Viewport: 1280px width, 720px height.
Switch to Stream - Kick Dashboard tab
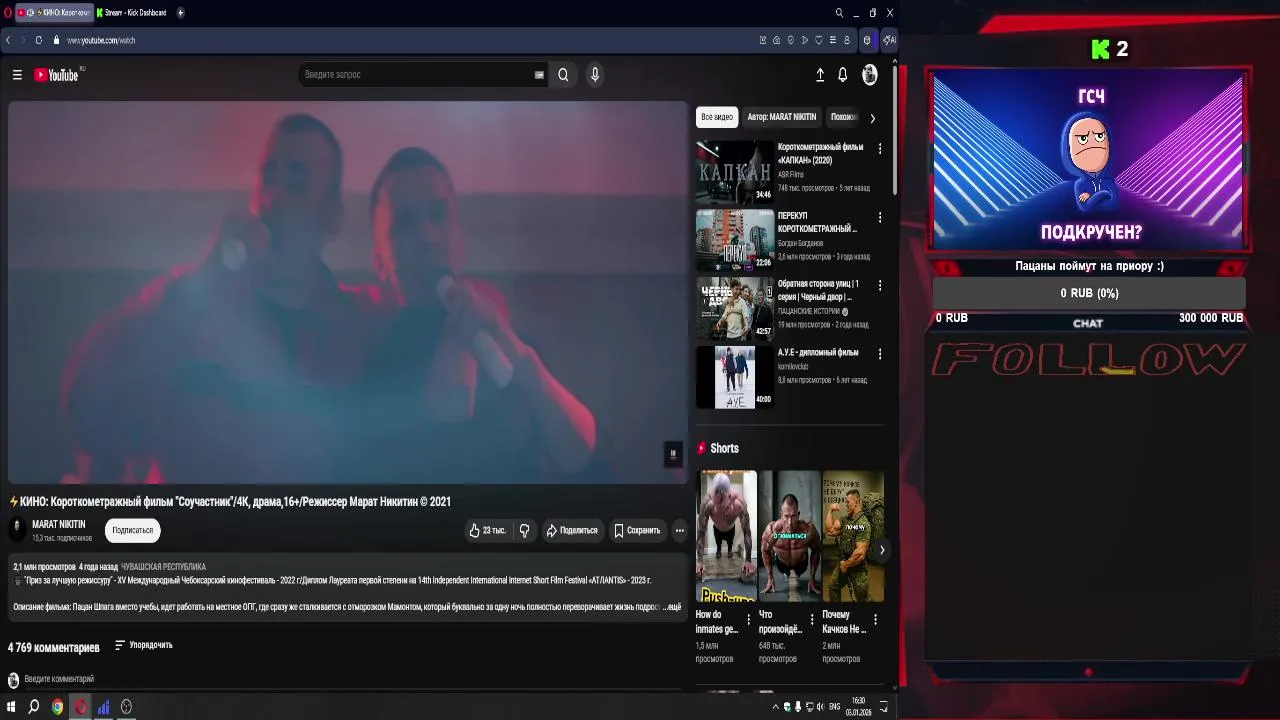click(133, 13)
